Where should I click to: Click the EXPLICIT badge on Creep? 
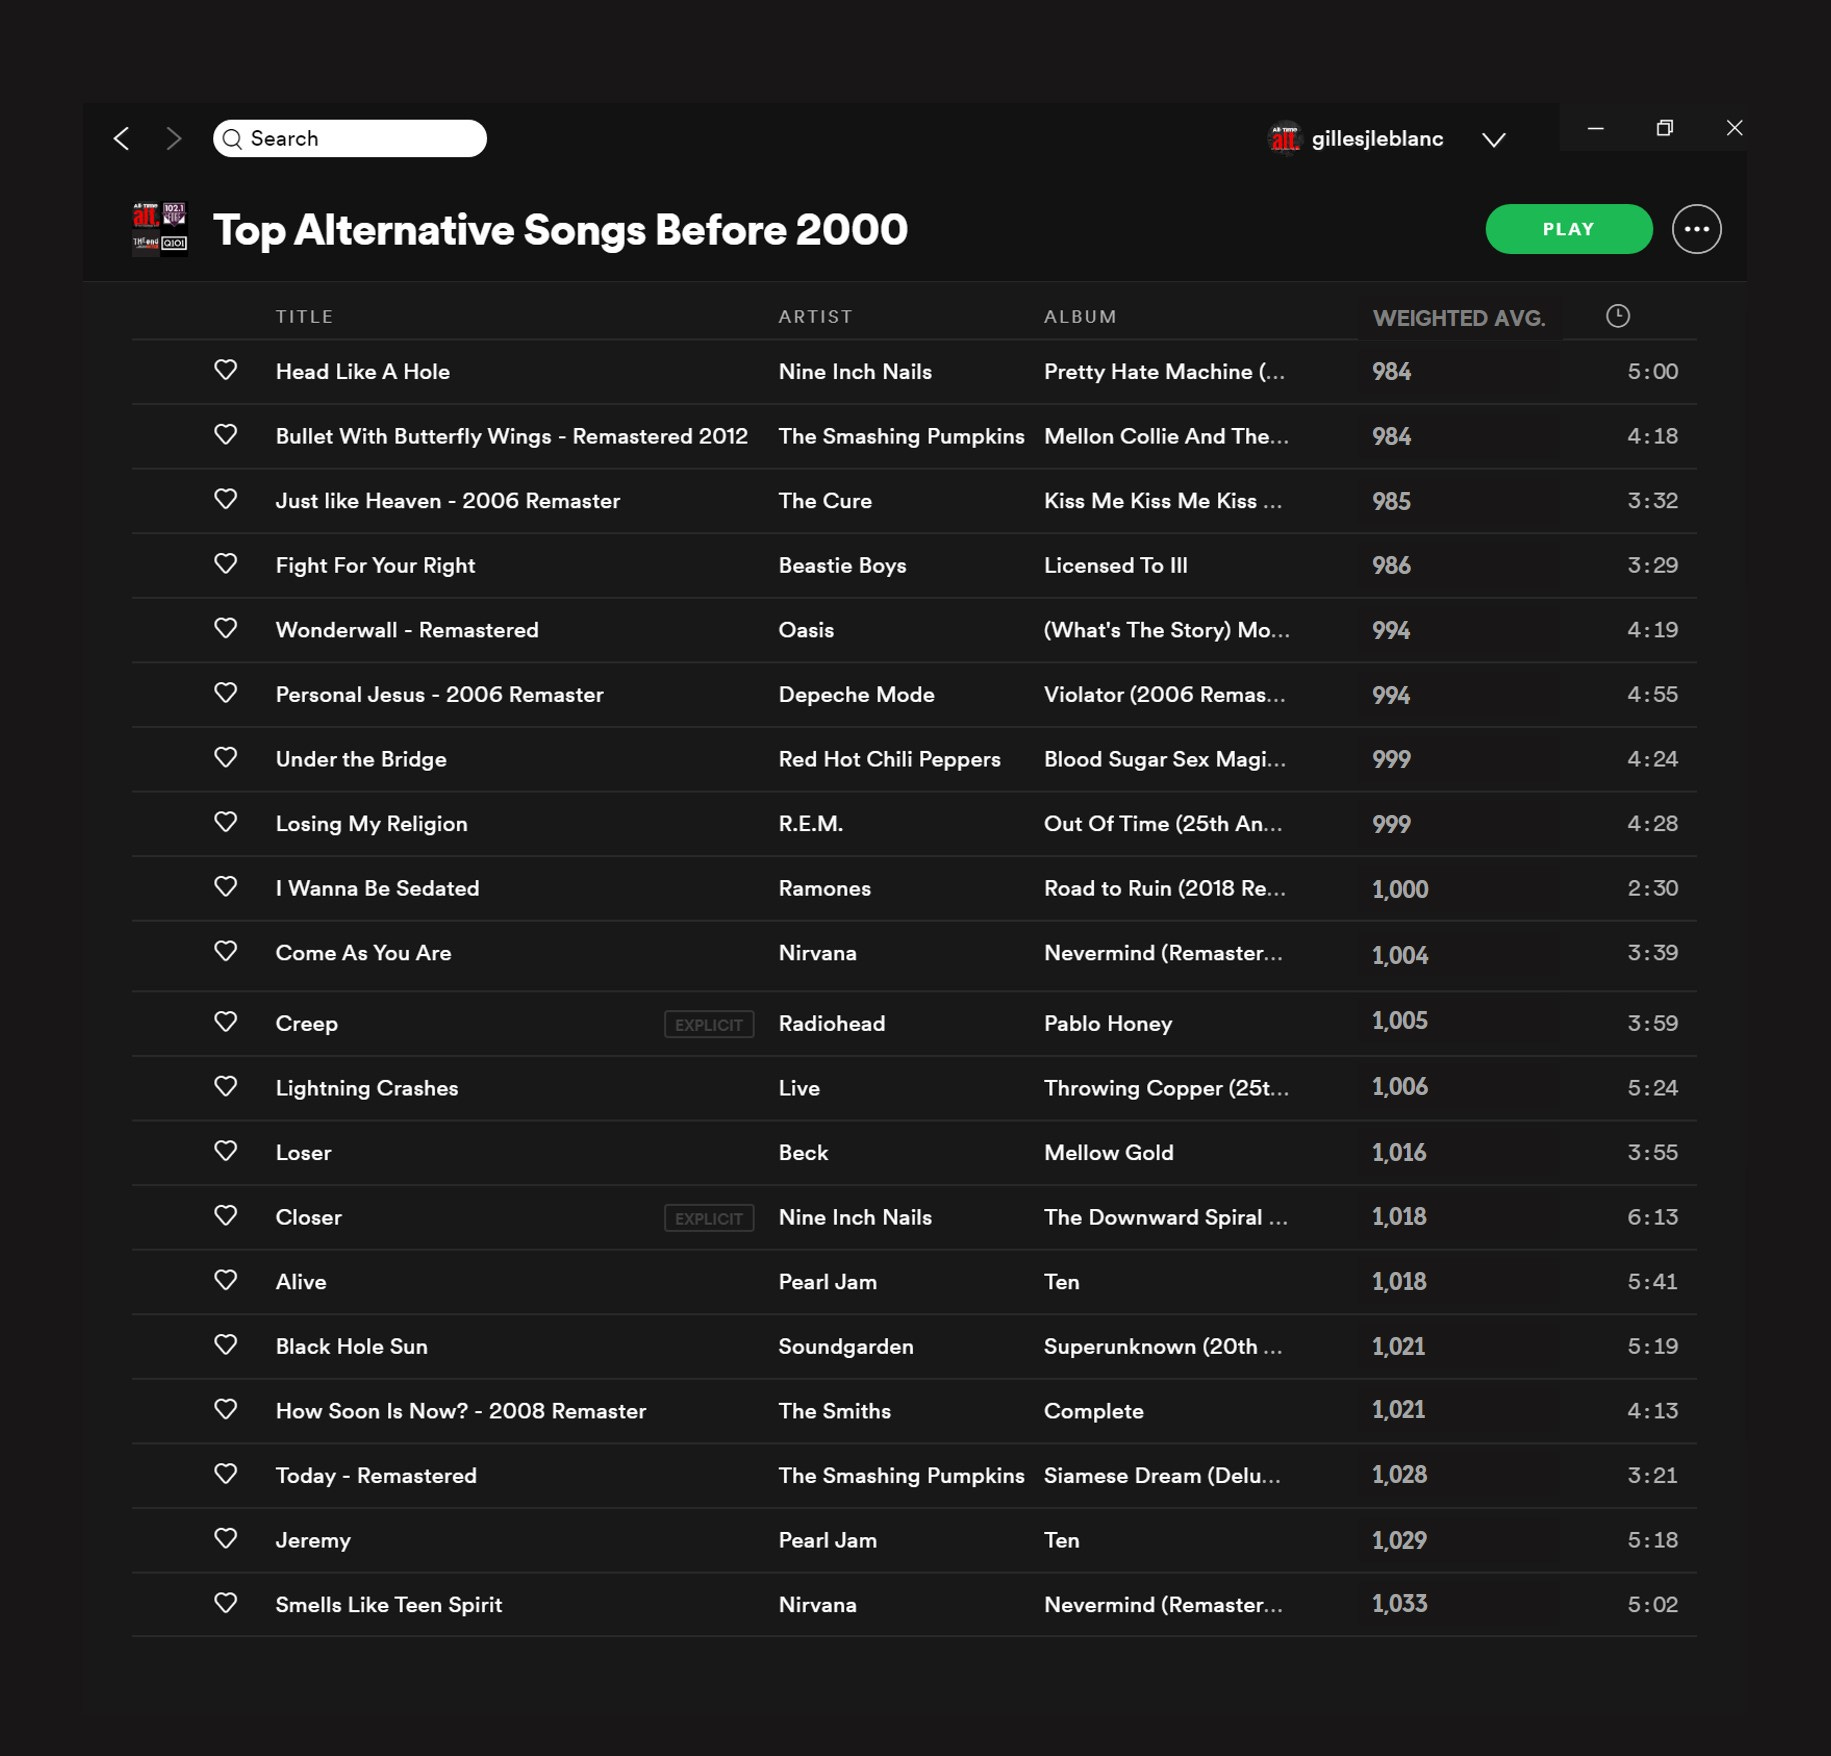pyautogui.click(x=709, y=1024)
